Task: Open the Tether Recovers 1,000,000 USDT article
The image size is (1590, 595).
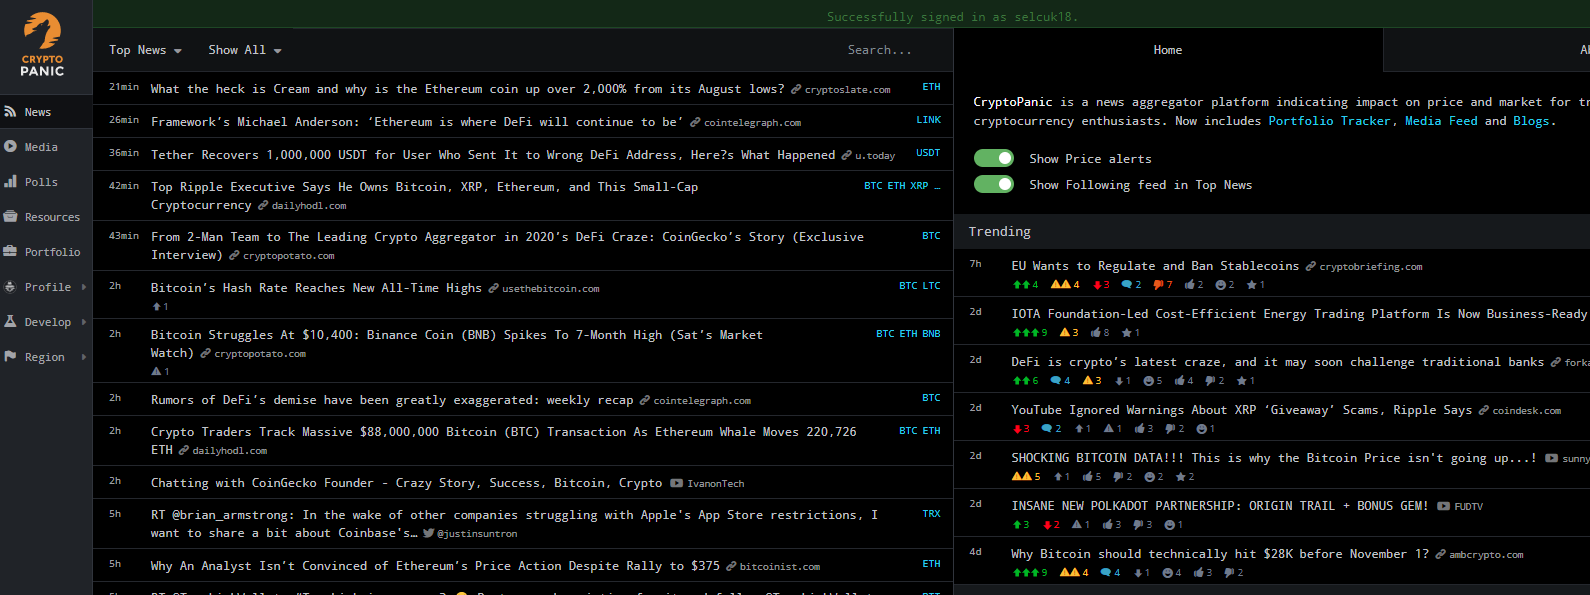Action: tap(493, 155)
